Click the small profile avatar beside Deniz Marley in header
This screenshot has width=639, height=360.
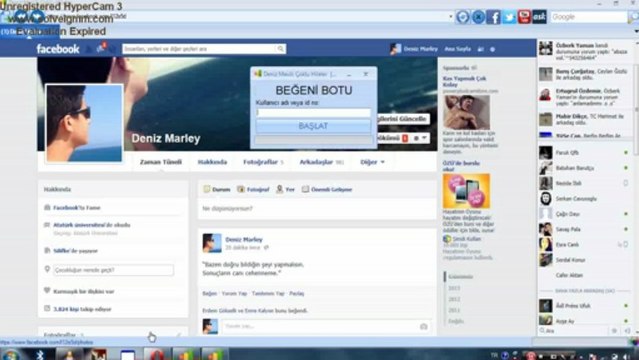[x=395, y=49]
